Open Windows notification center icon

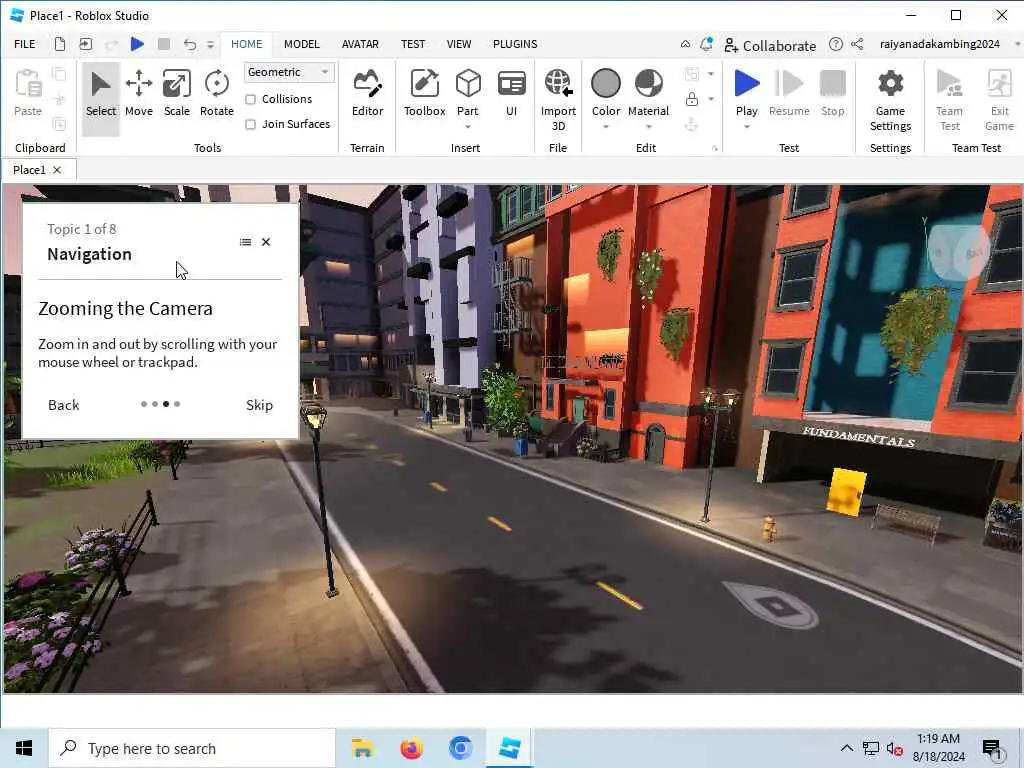991,748
